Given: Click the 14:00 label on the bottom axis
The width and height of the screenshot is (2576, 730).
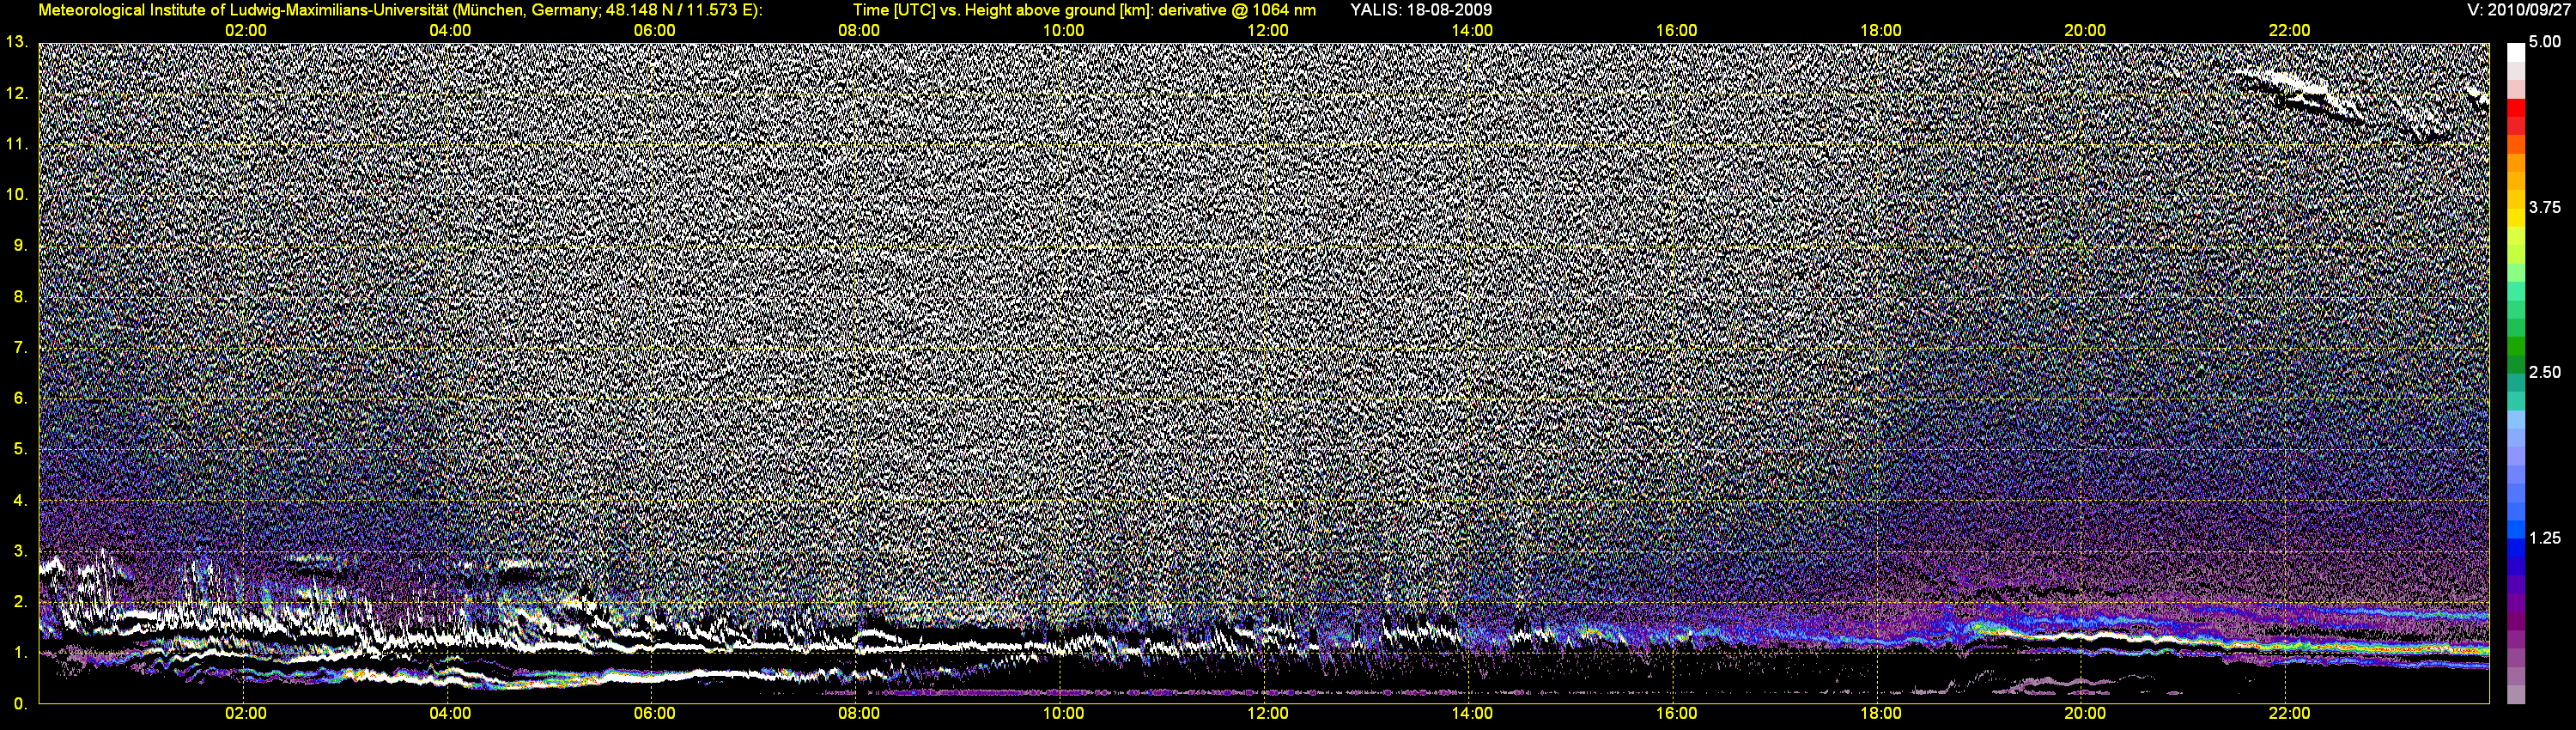Looking at the screenshot, I should tap(1472, 714).
